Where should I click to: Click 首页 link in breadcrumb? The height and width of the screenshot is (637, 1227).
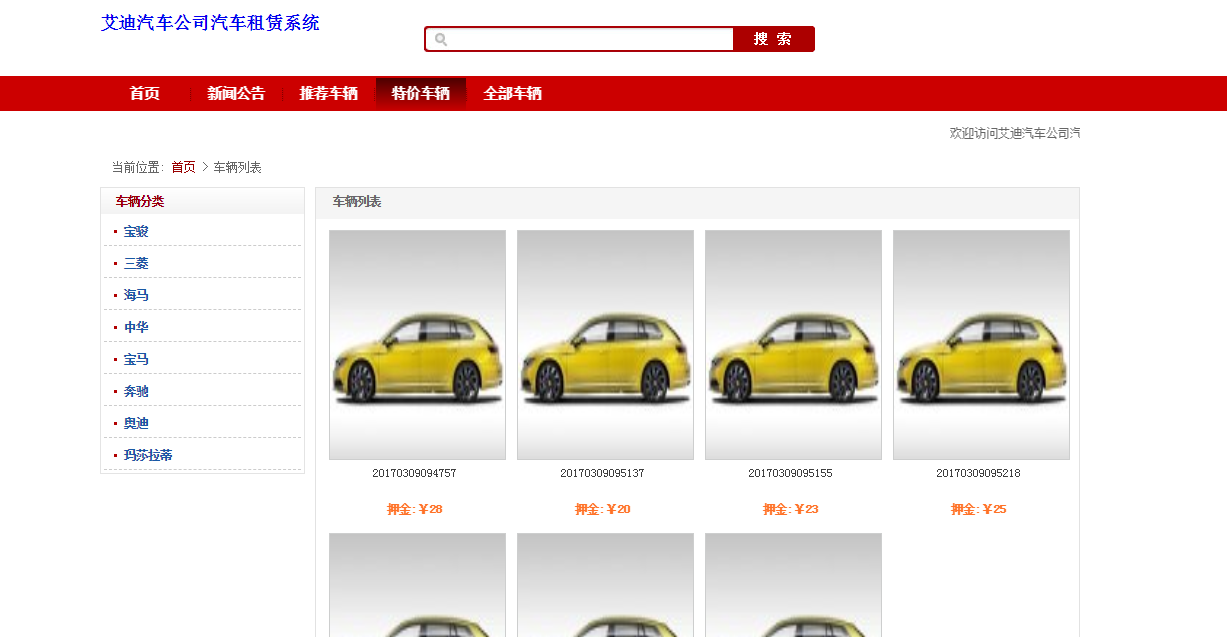coord(183,167)
